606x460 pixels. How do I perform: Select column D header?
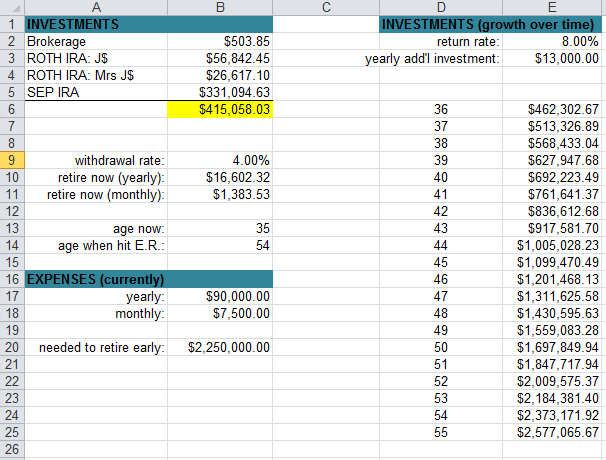(441, 7)
